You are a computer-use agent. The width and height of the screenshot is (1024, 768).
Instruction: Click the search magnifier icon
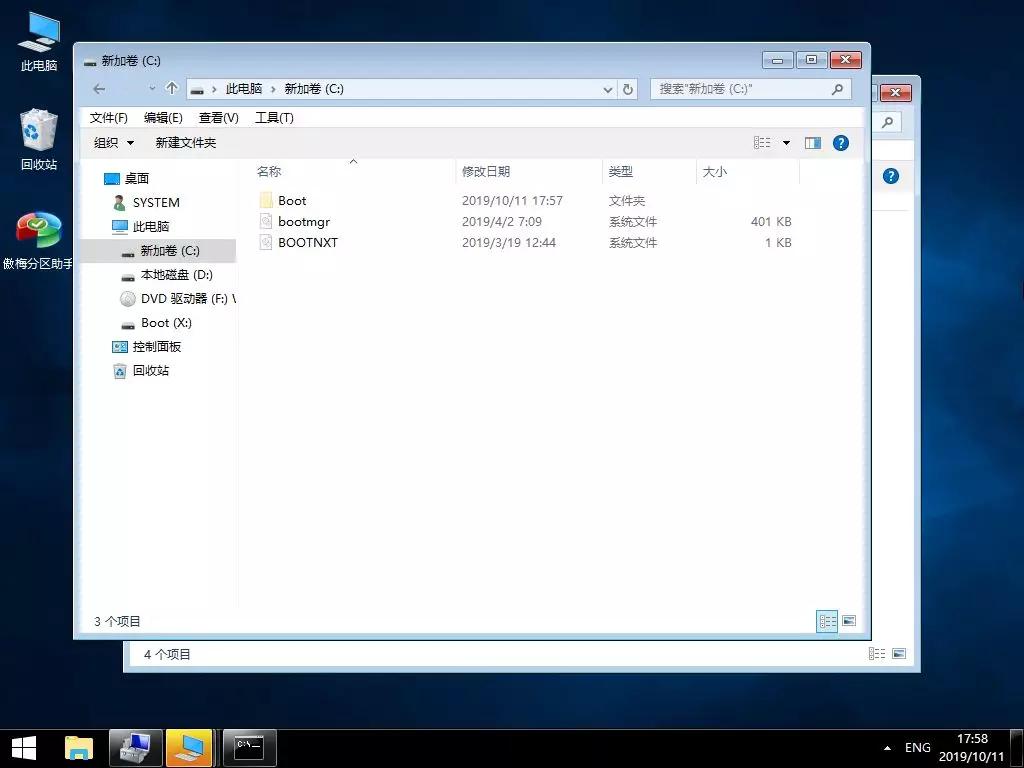(838, 89)
